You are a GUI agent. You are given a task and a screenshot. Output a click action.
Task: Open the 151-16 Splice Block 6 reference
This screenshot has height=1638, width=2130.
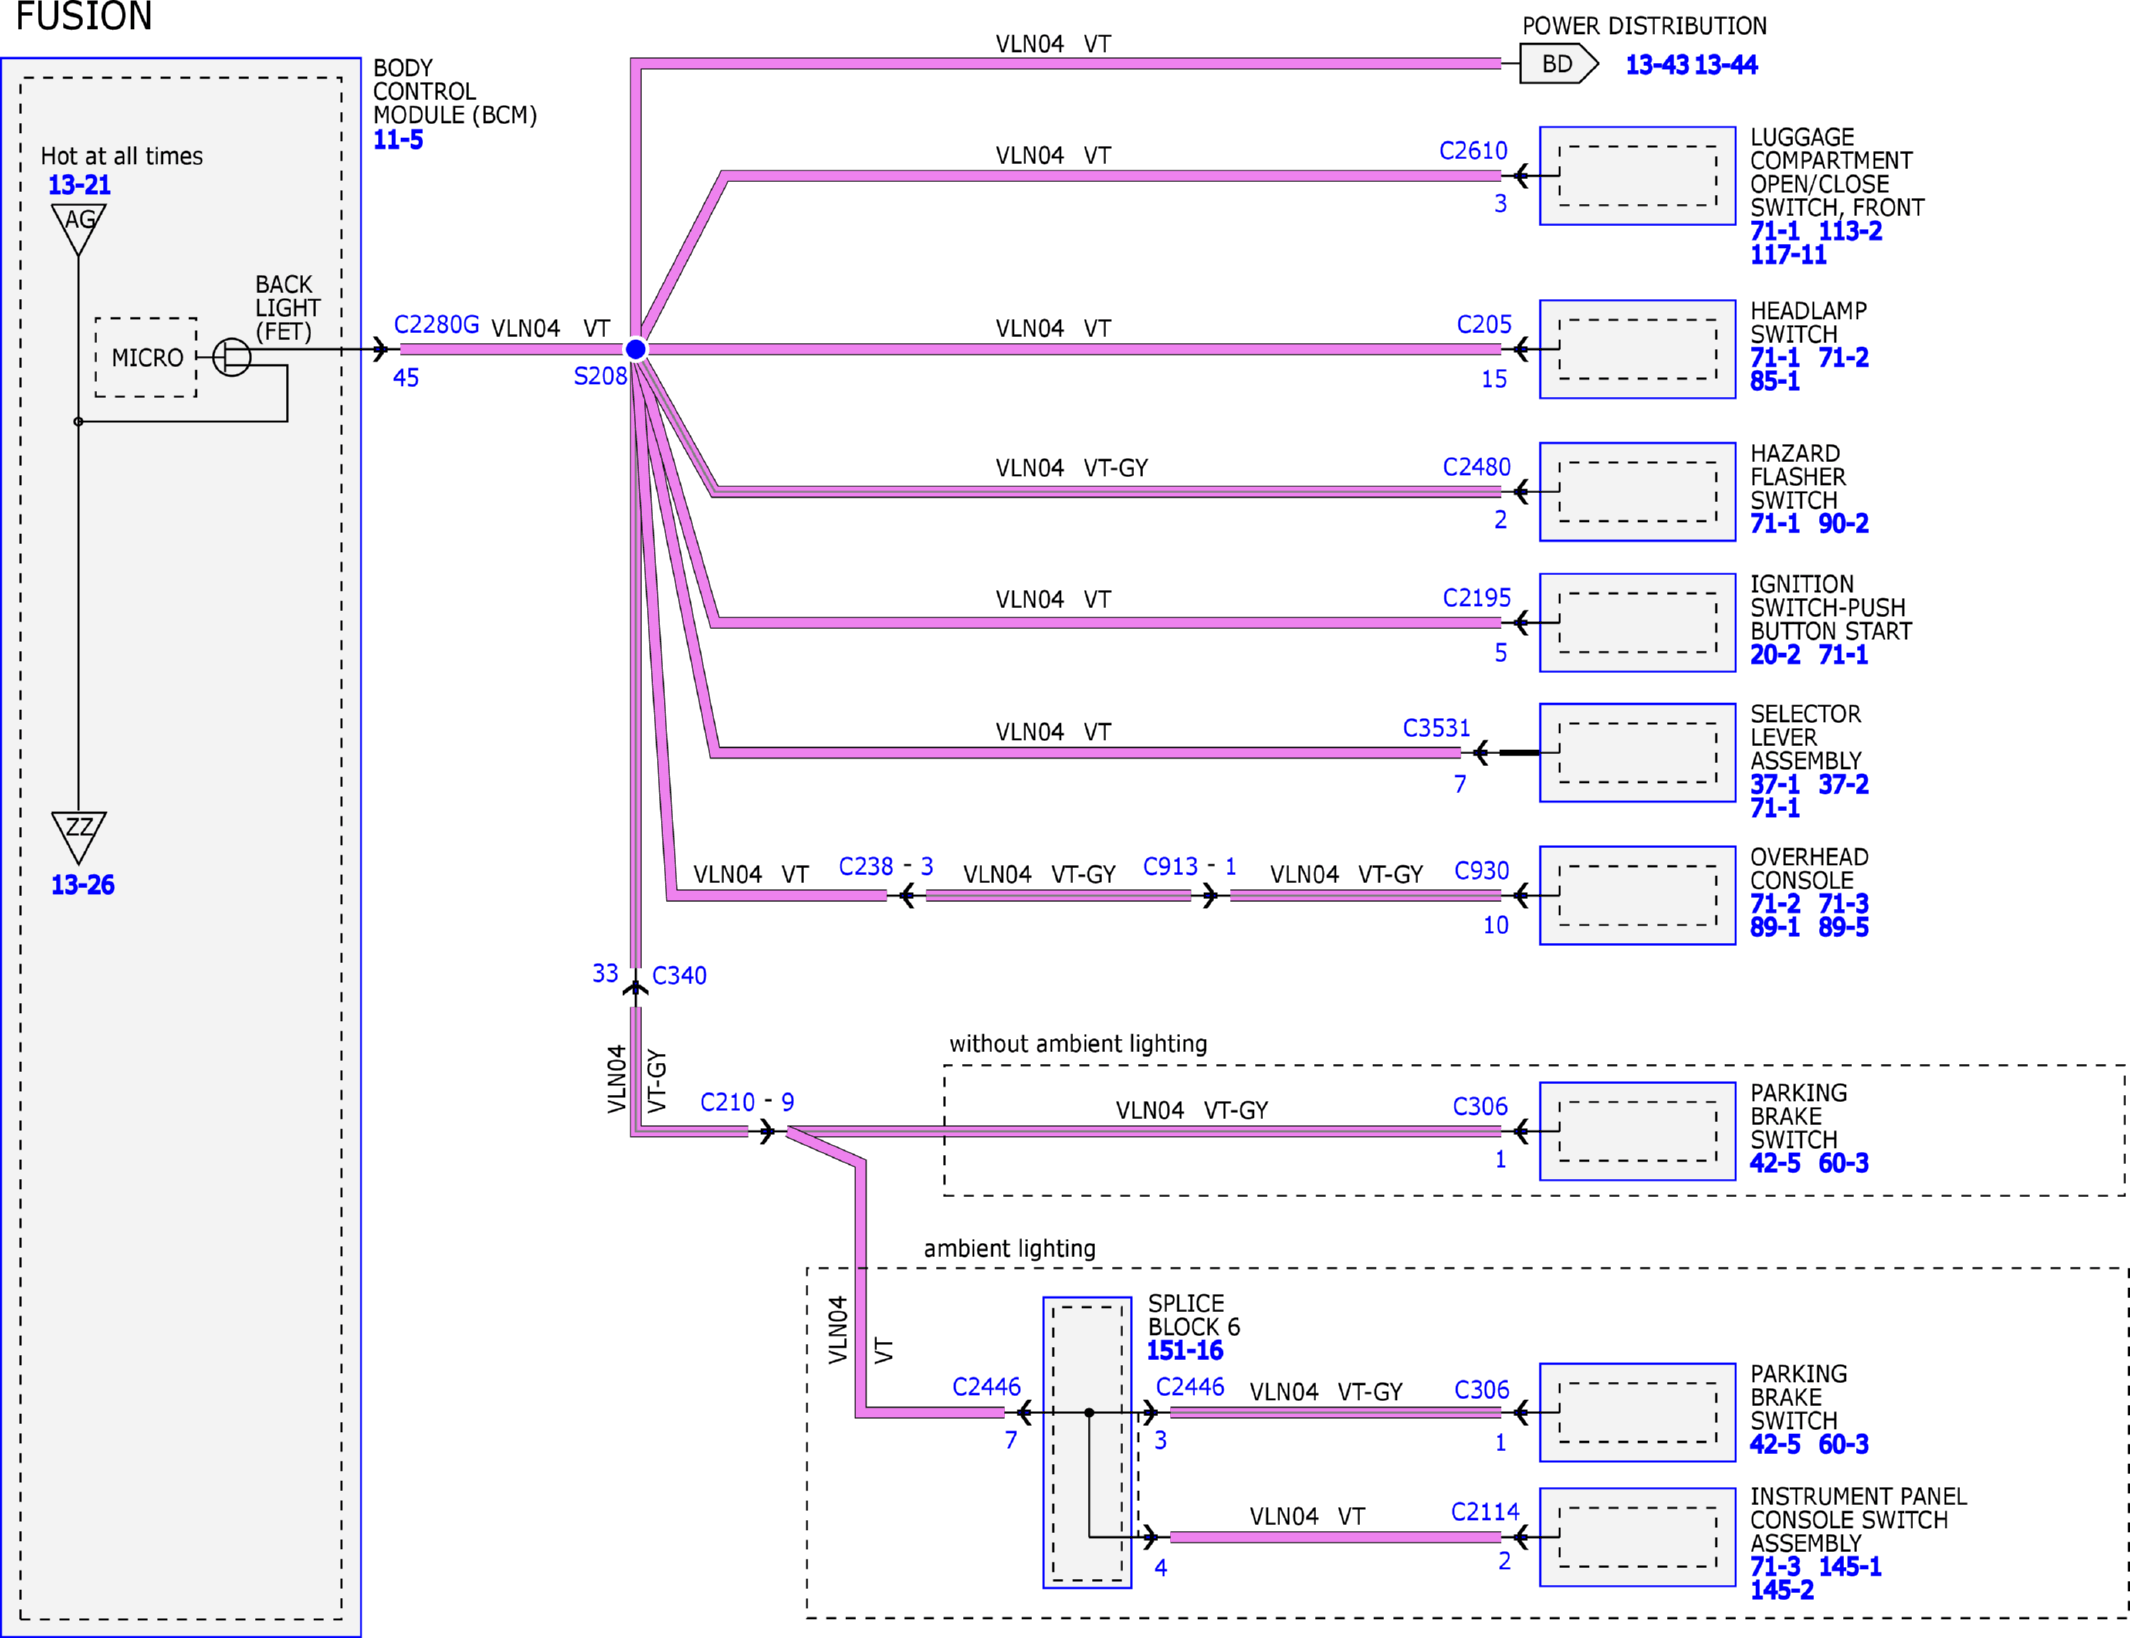[x=1185, y=1351]
